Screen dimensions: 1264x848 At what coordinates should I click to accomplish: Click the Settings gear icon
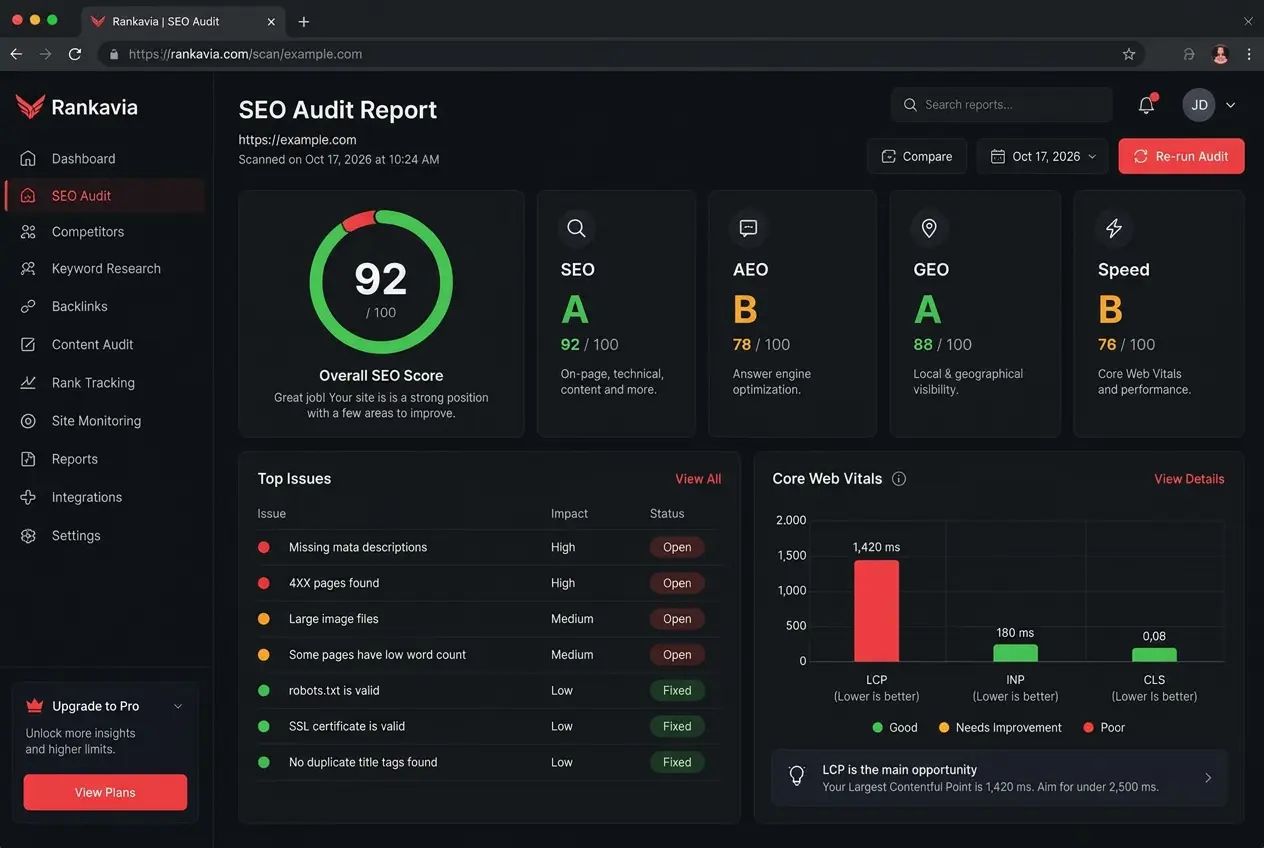point(28,536)
